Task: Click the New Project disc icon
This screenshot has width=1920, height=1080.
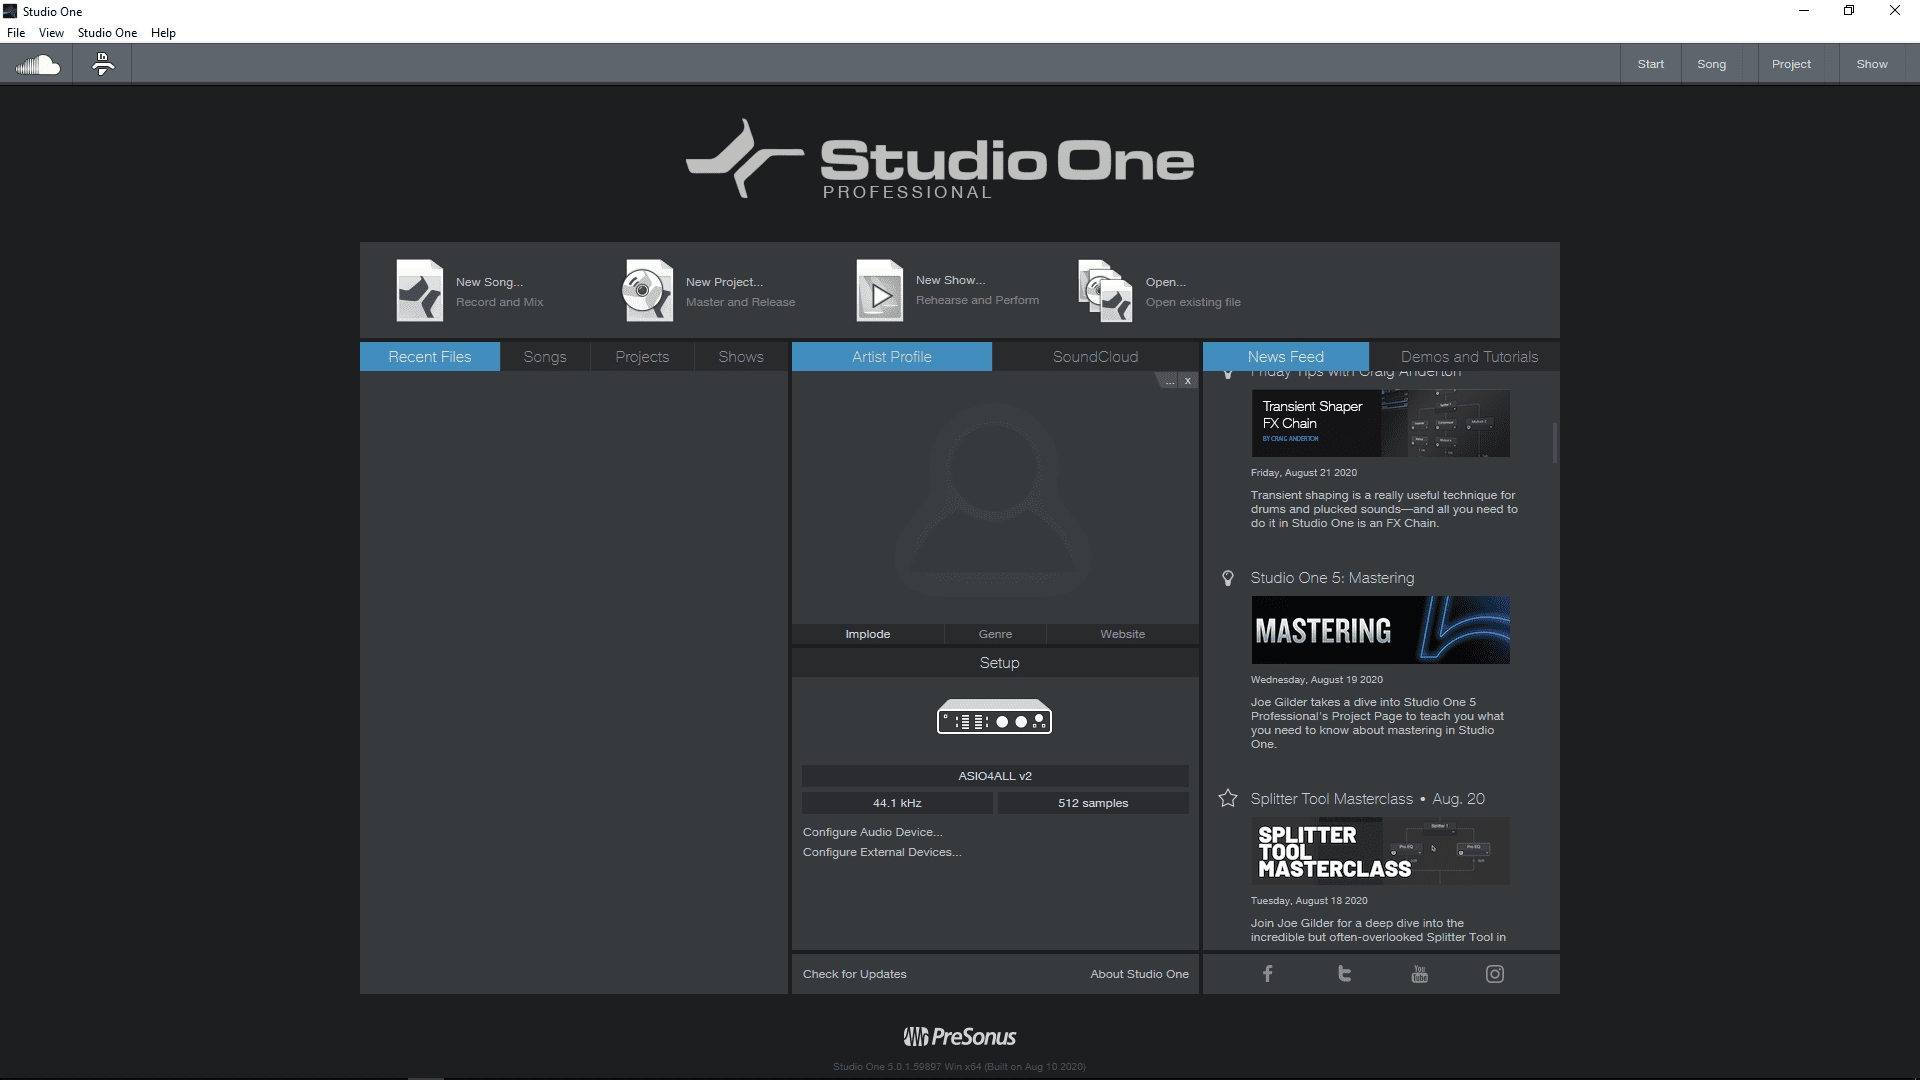Action: click(x=648, y=291)
